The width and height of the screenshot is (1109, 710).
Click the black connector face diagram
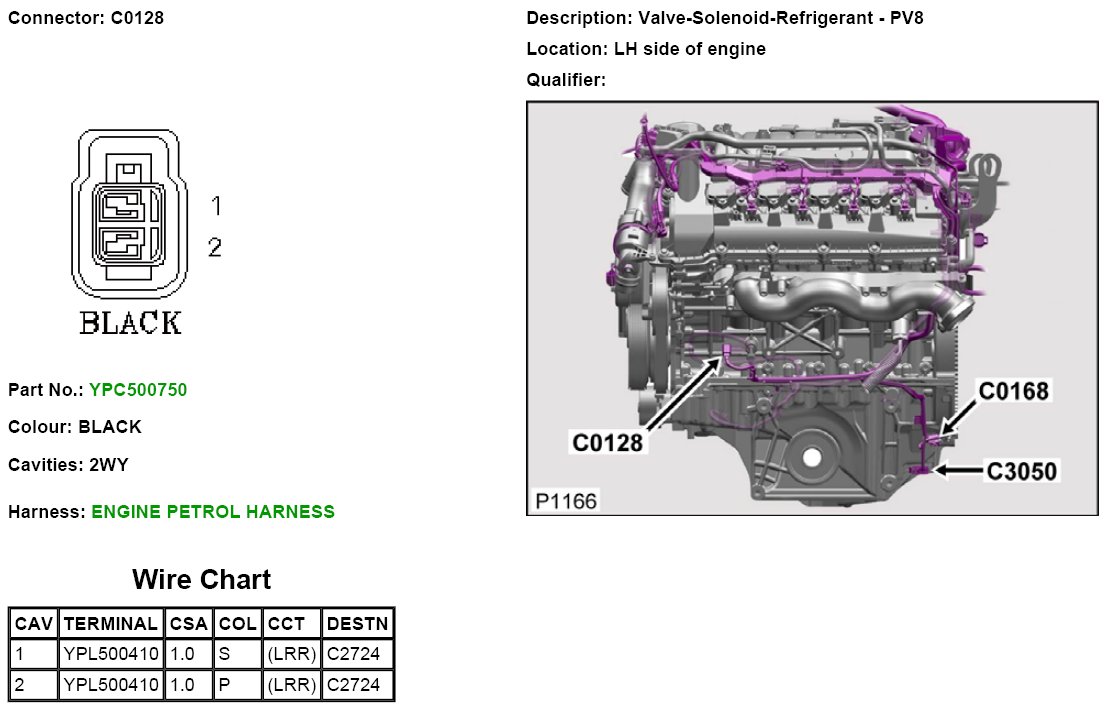tap(127, 214)
